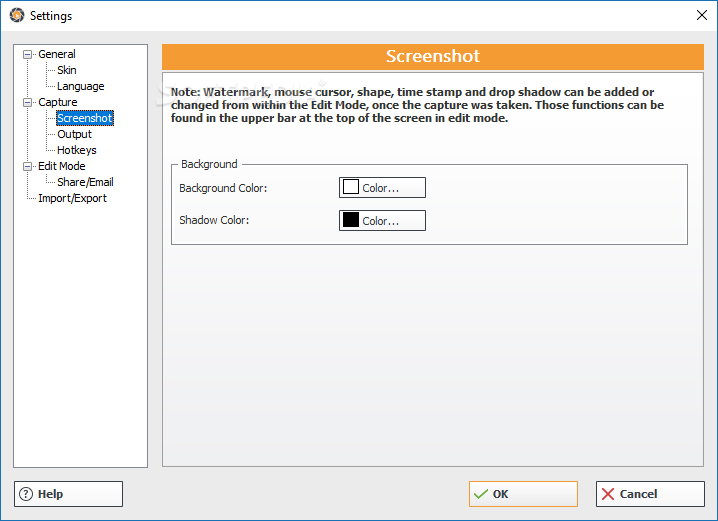This screenshot has width=718, height=521.
Task: Open the Language settings page
Action: point(81,86)
